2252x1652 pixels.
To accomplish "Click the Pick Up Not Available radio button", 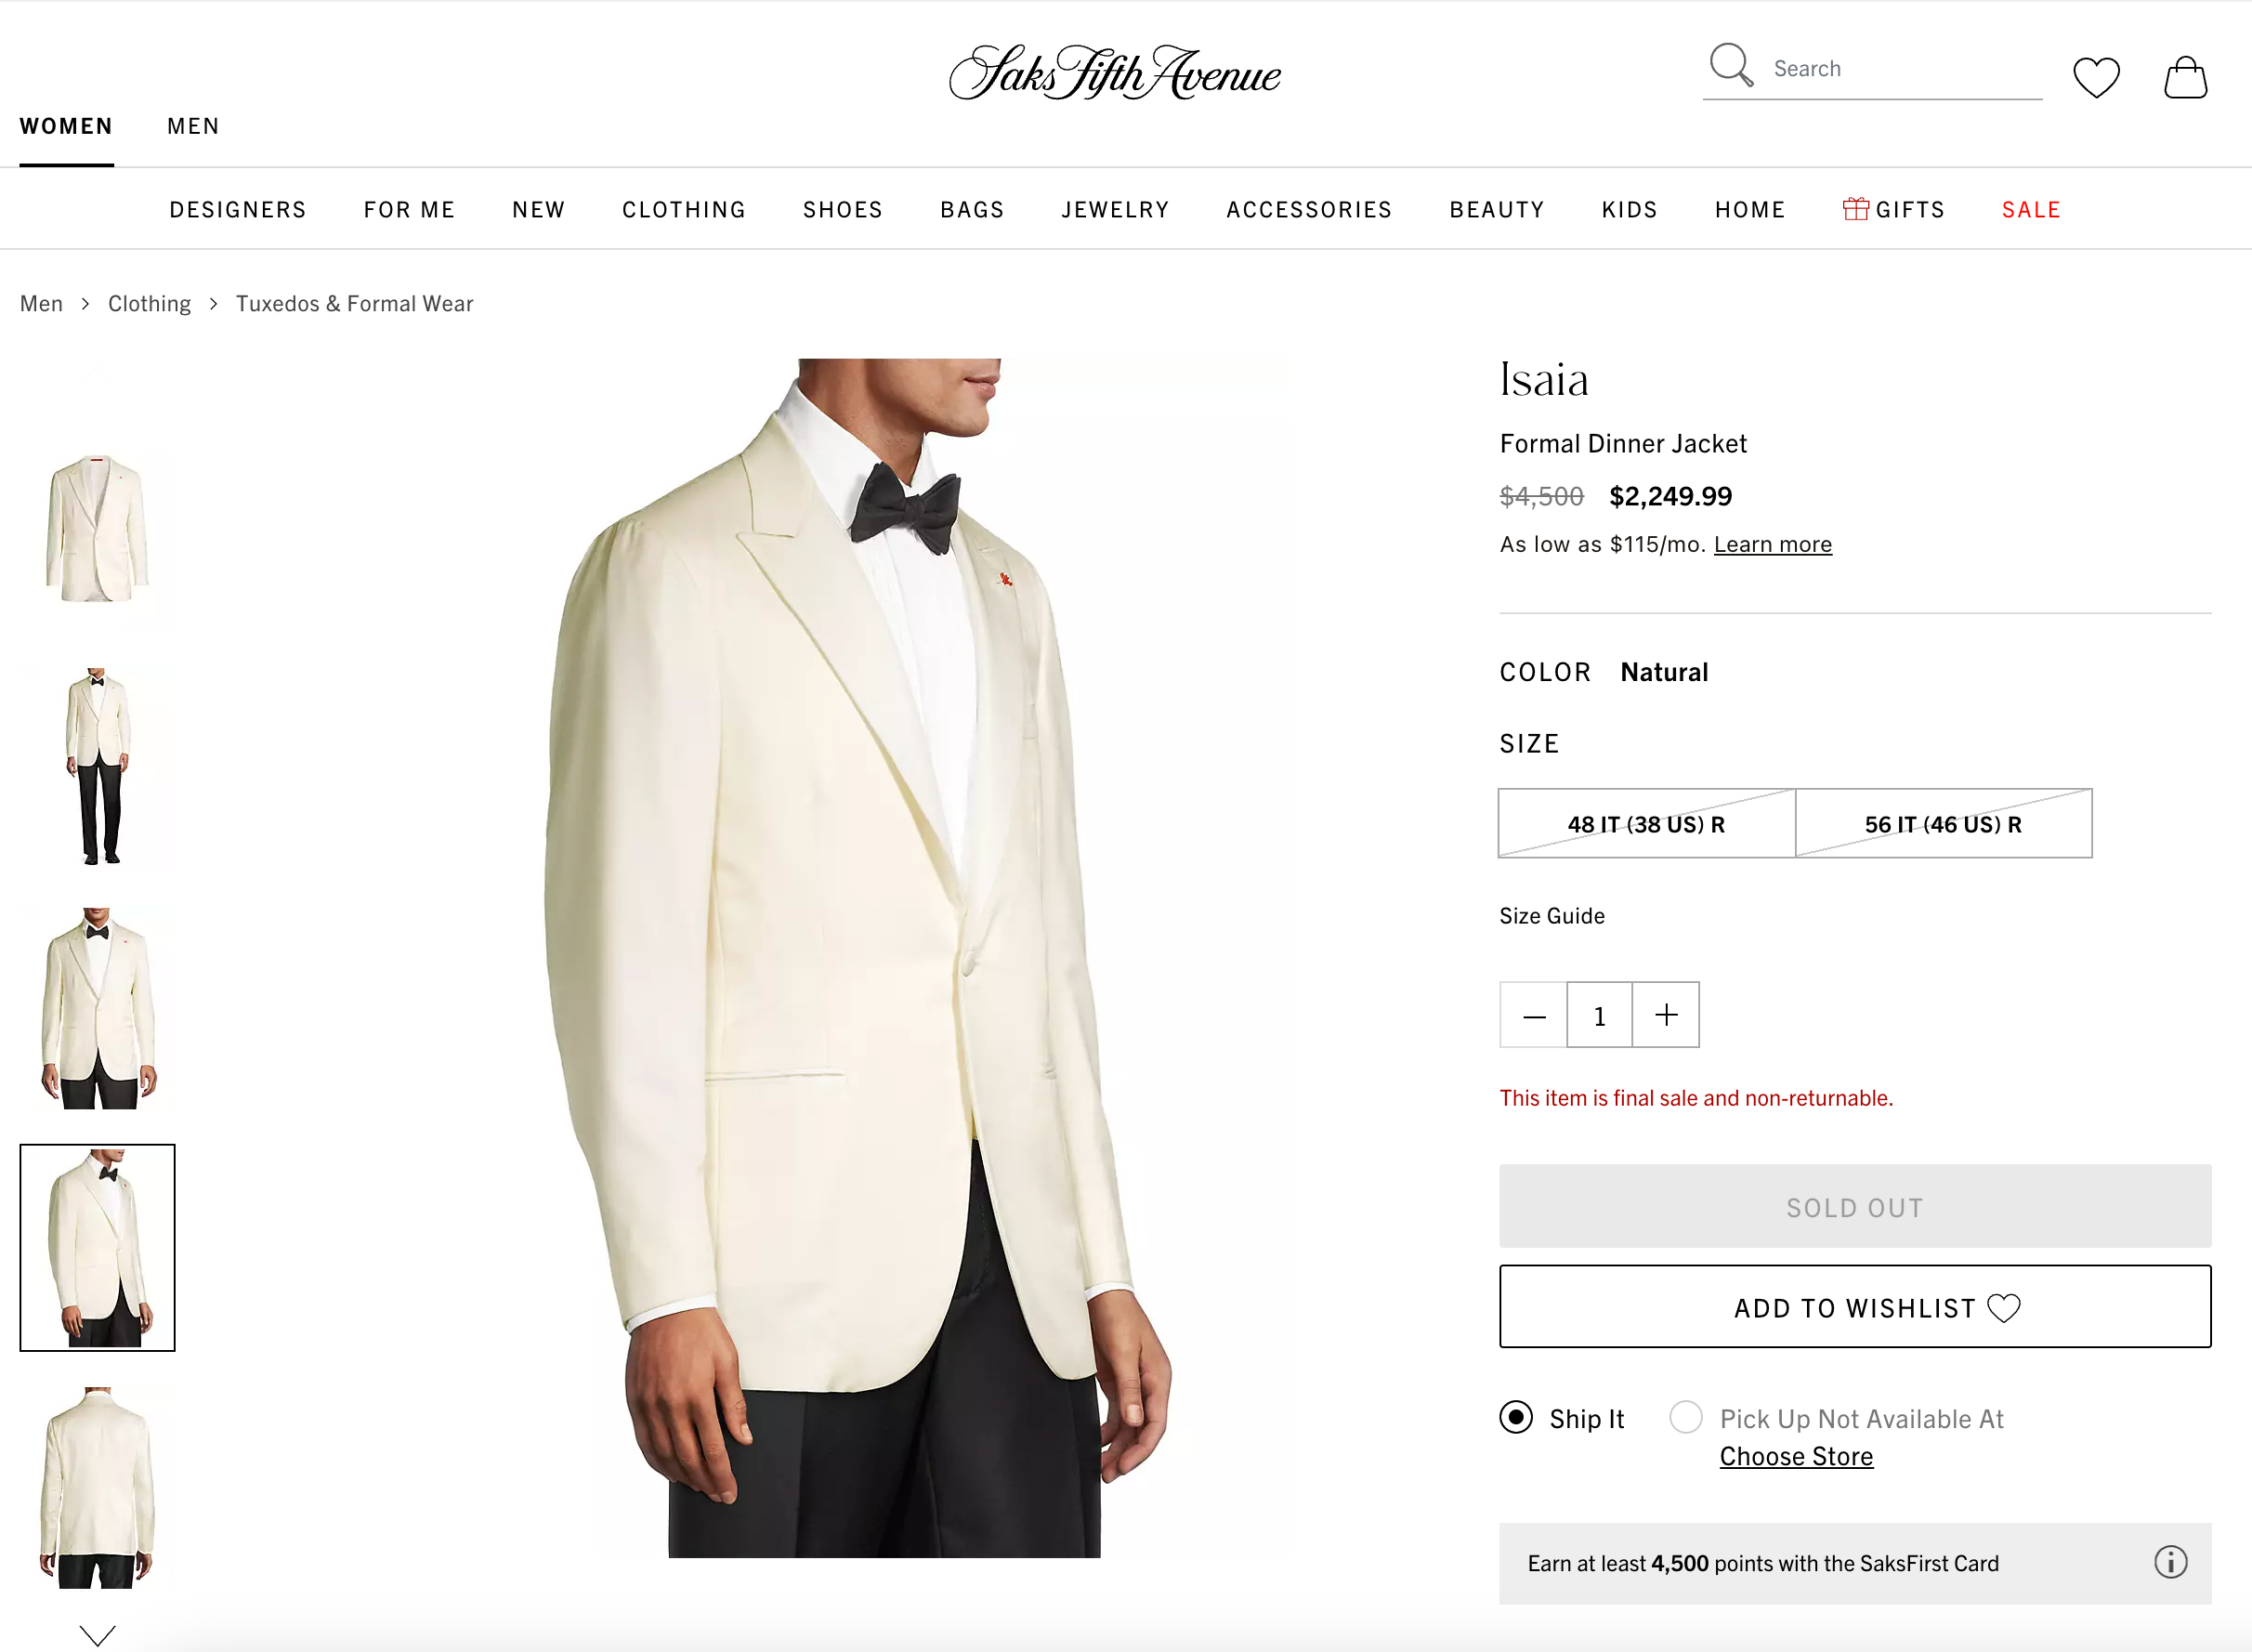I will tap(1685, 1418).
